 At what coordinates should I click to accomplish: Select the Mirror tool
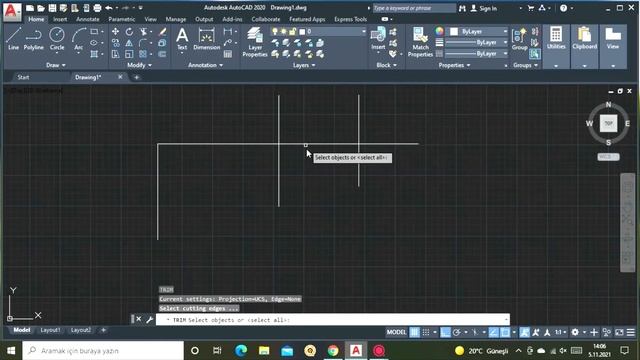click(x=129, y=42)
